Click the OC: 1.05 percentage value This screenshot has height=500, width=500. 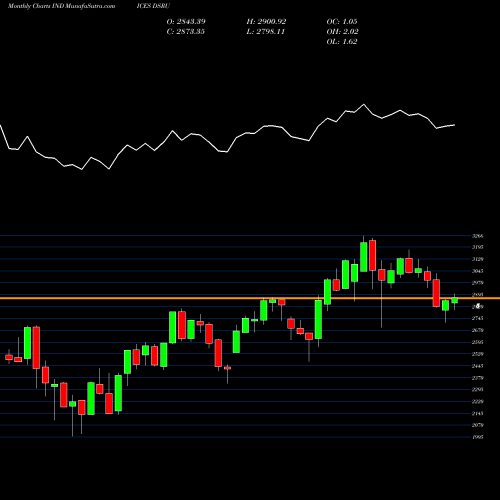(342, 22)
